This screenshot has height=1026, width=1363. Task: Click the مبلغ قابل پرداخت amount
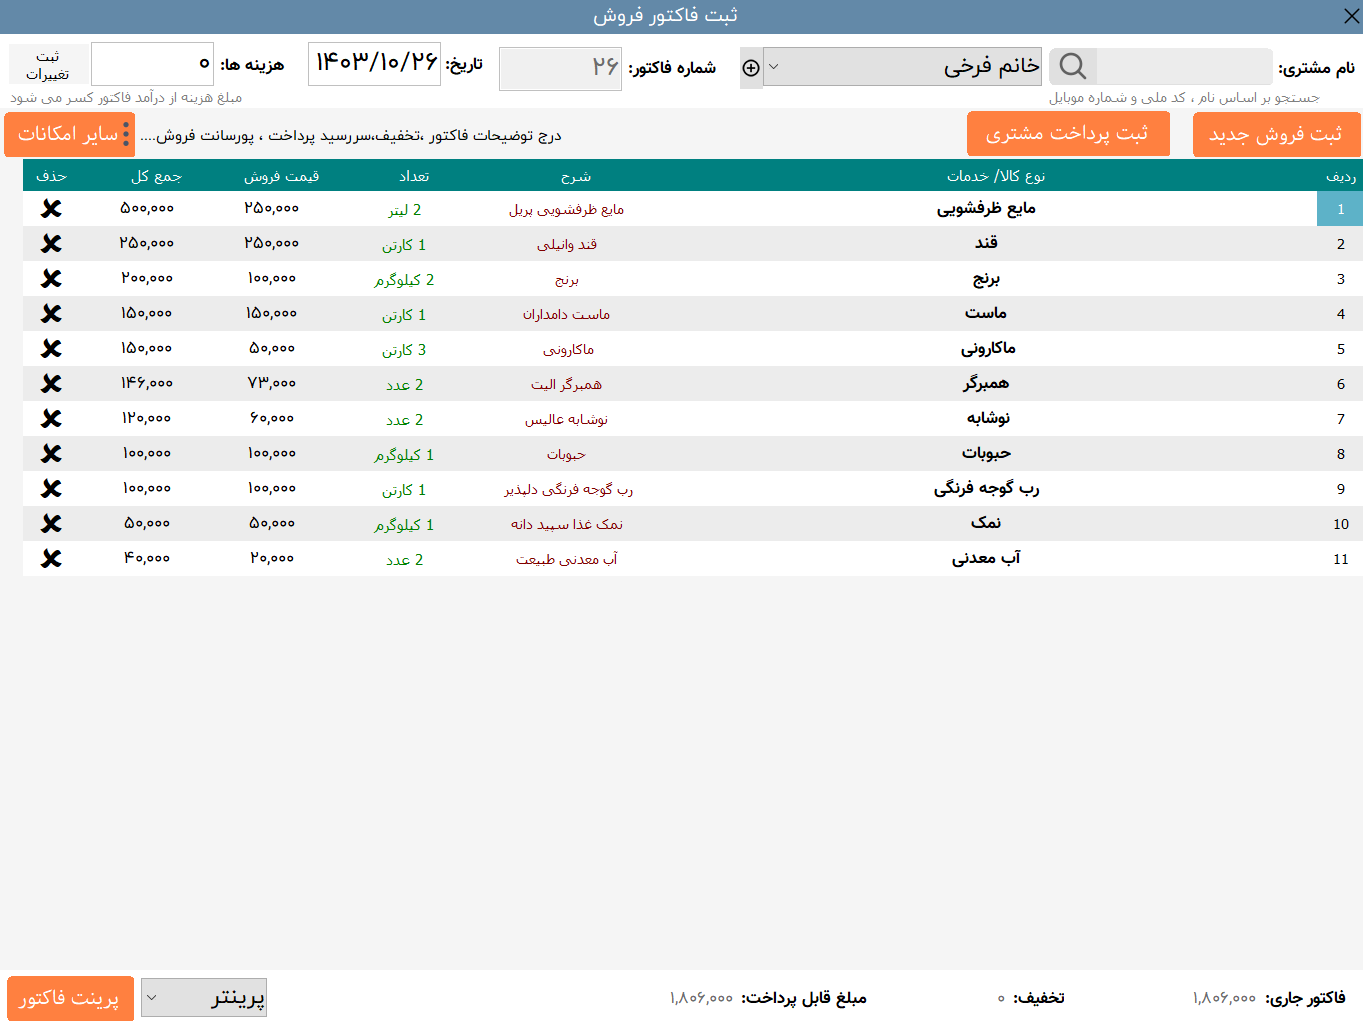point(702,998)
